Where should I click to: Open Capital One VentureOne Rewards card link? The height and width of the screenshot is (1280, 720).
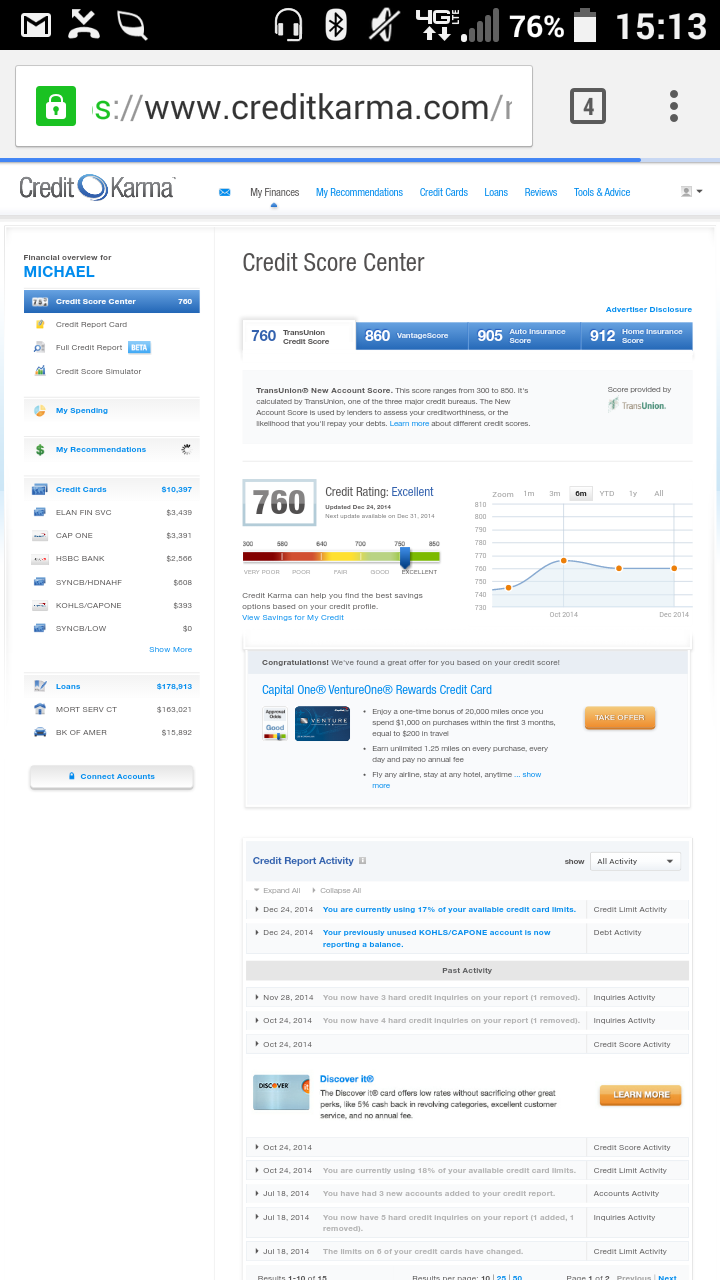[377, 689]
